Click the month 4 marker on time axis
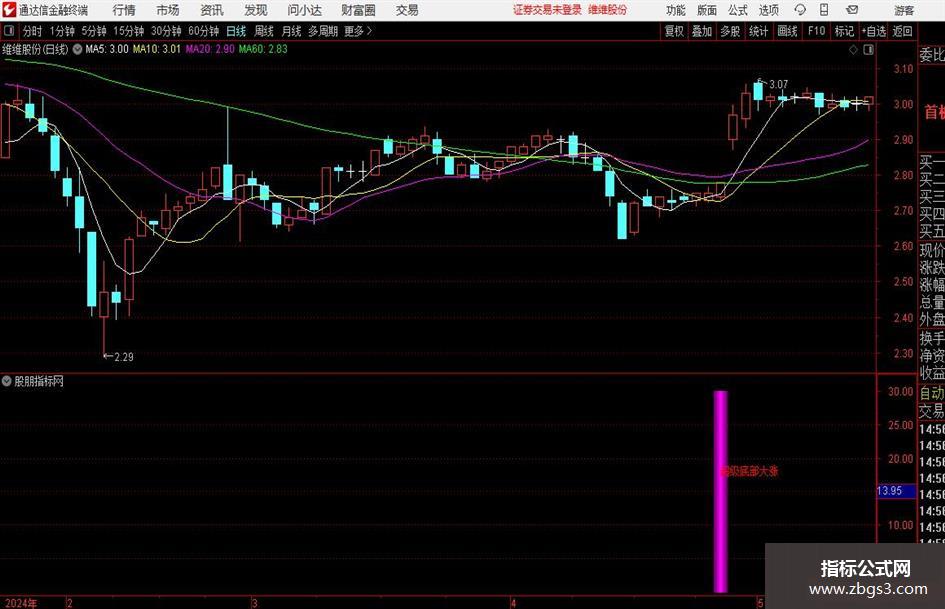 click(x=513, y=603)
